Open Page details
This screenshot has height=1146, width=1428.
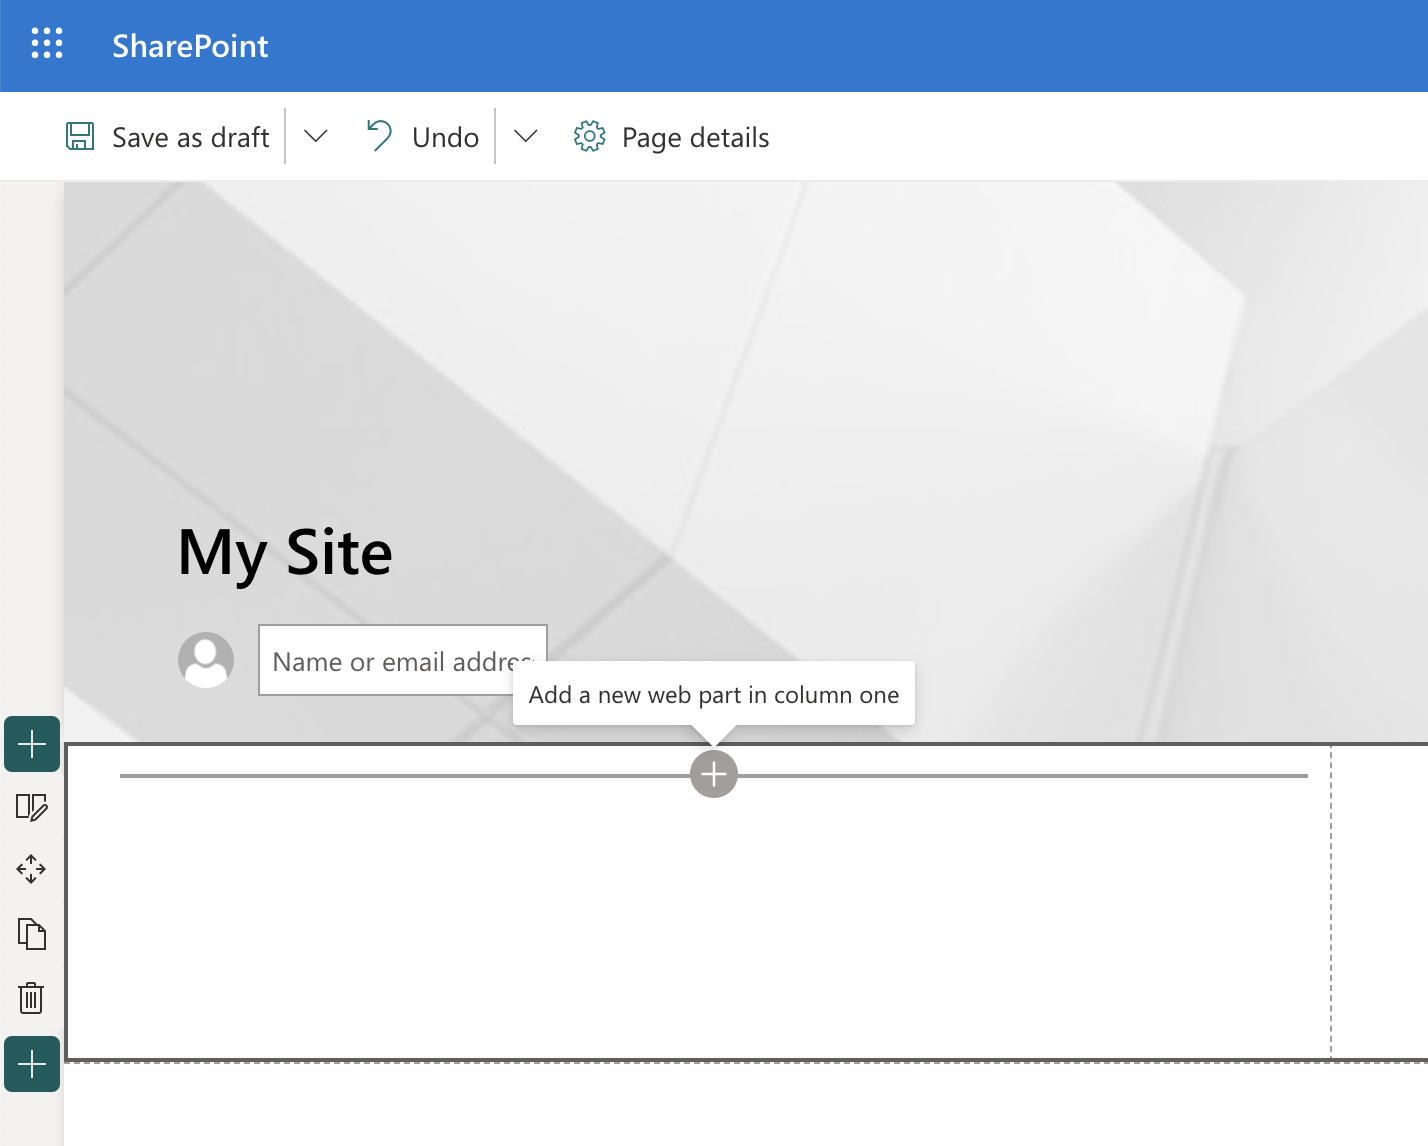[672, 137]
